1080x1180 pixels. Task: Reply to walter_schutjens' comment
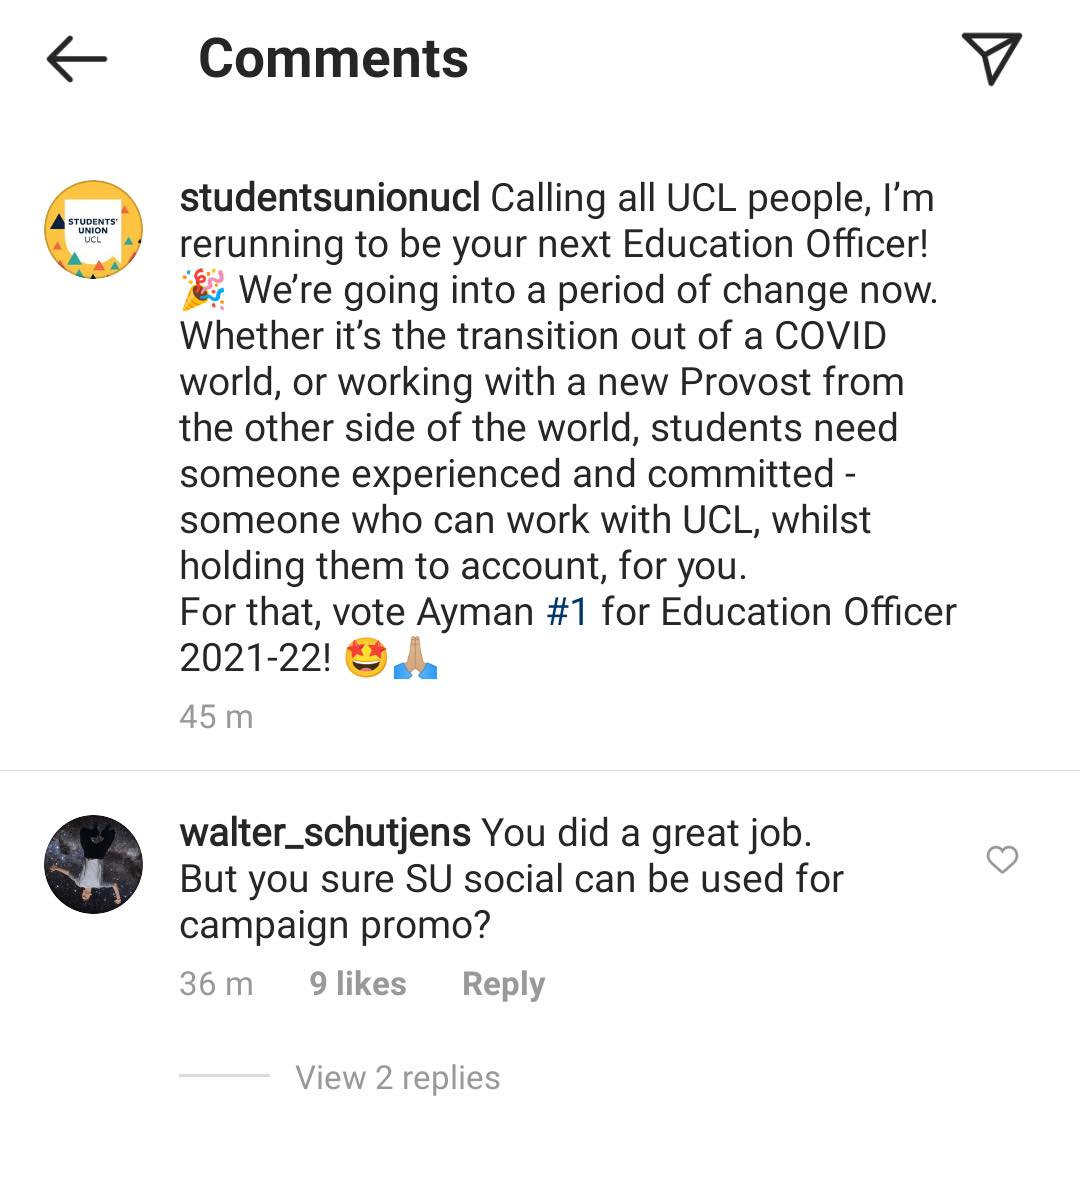pos(503,984)
